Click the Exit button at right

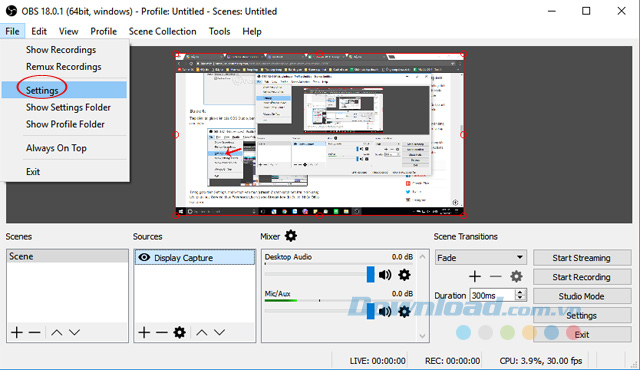click(x=582, y=335)
